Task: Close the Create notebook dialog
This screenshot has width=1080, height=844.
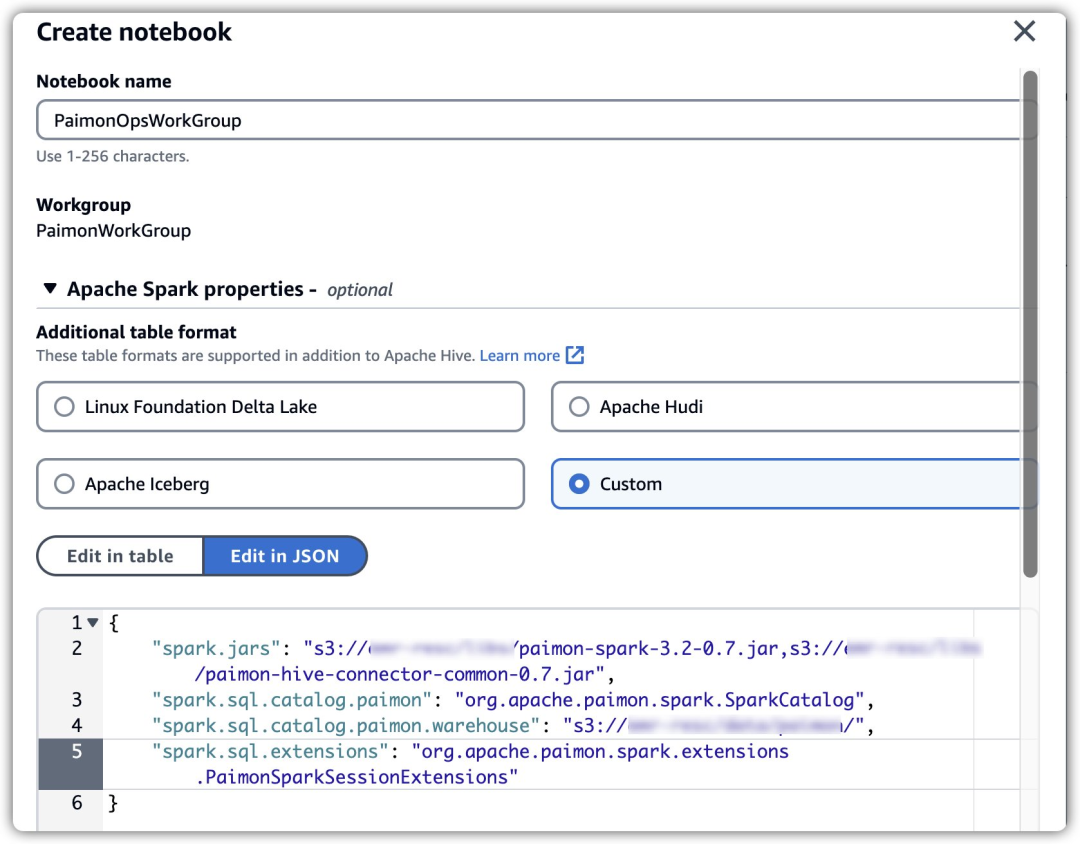Action: [1024, 31]
